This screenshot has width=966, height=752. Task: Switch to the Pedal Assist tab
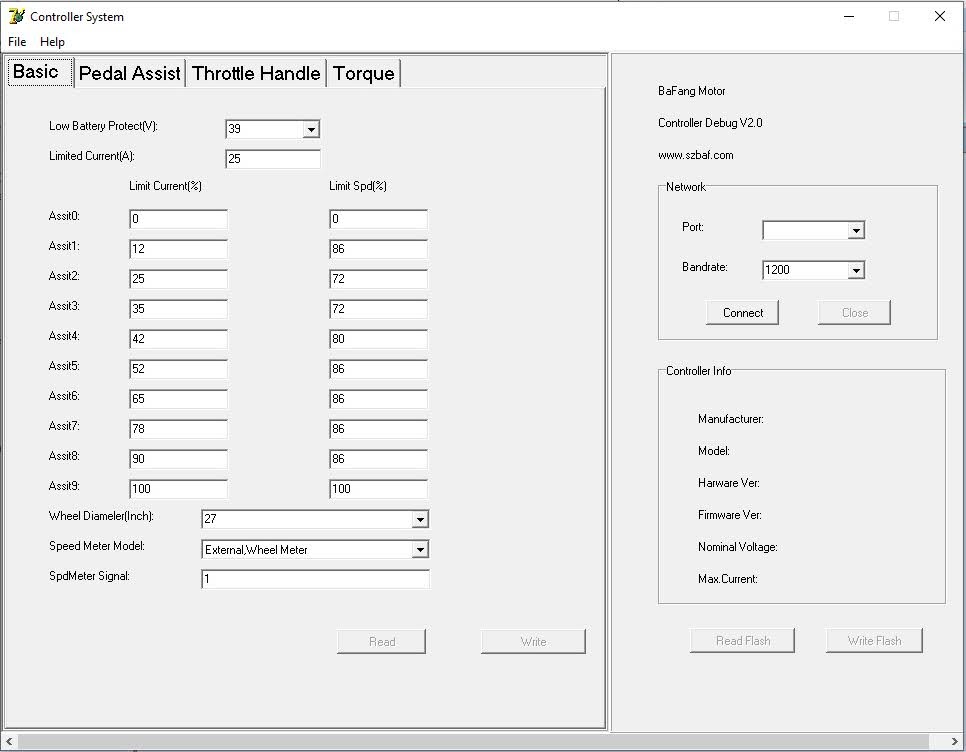[x=130, y=73]
